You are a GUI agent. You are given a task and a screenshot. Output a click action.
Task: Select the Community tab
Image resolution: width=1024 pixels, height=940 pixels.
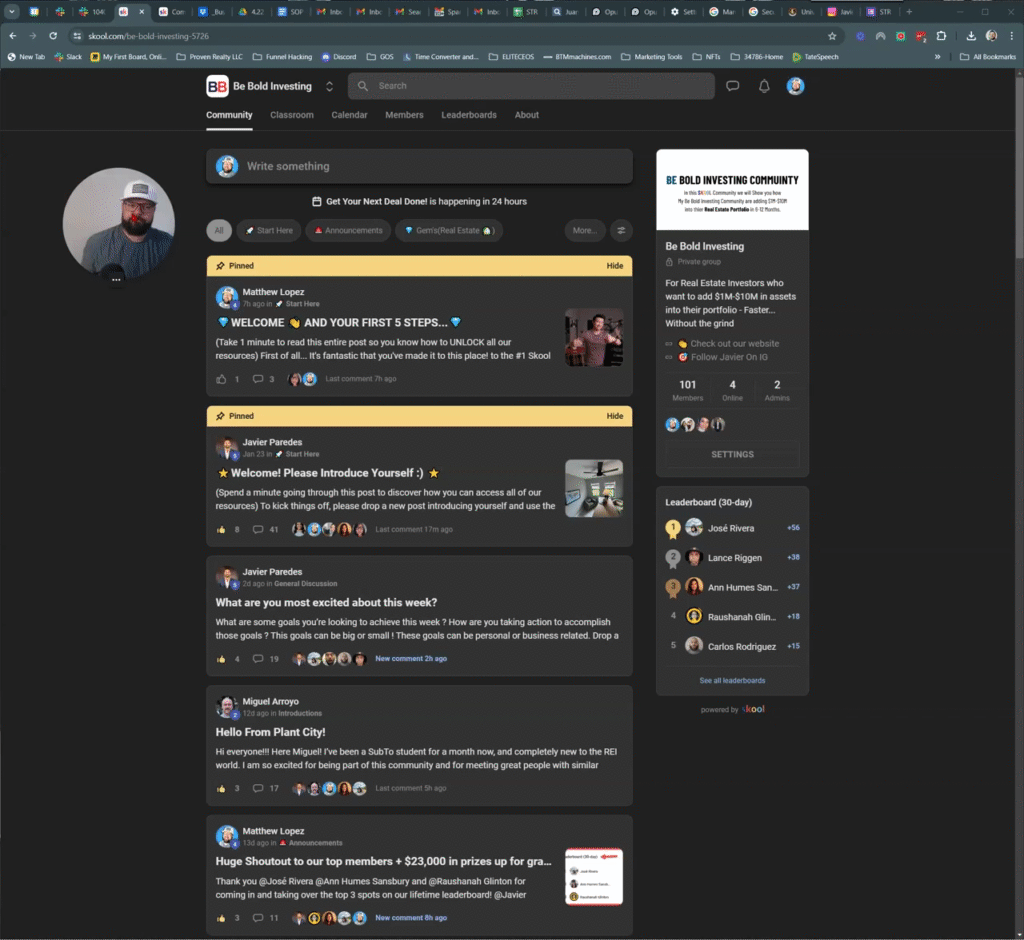point(229,115)
